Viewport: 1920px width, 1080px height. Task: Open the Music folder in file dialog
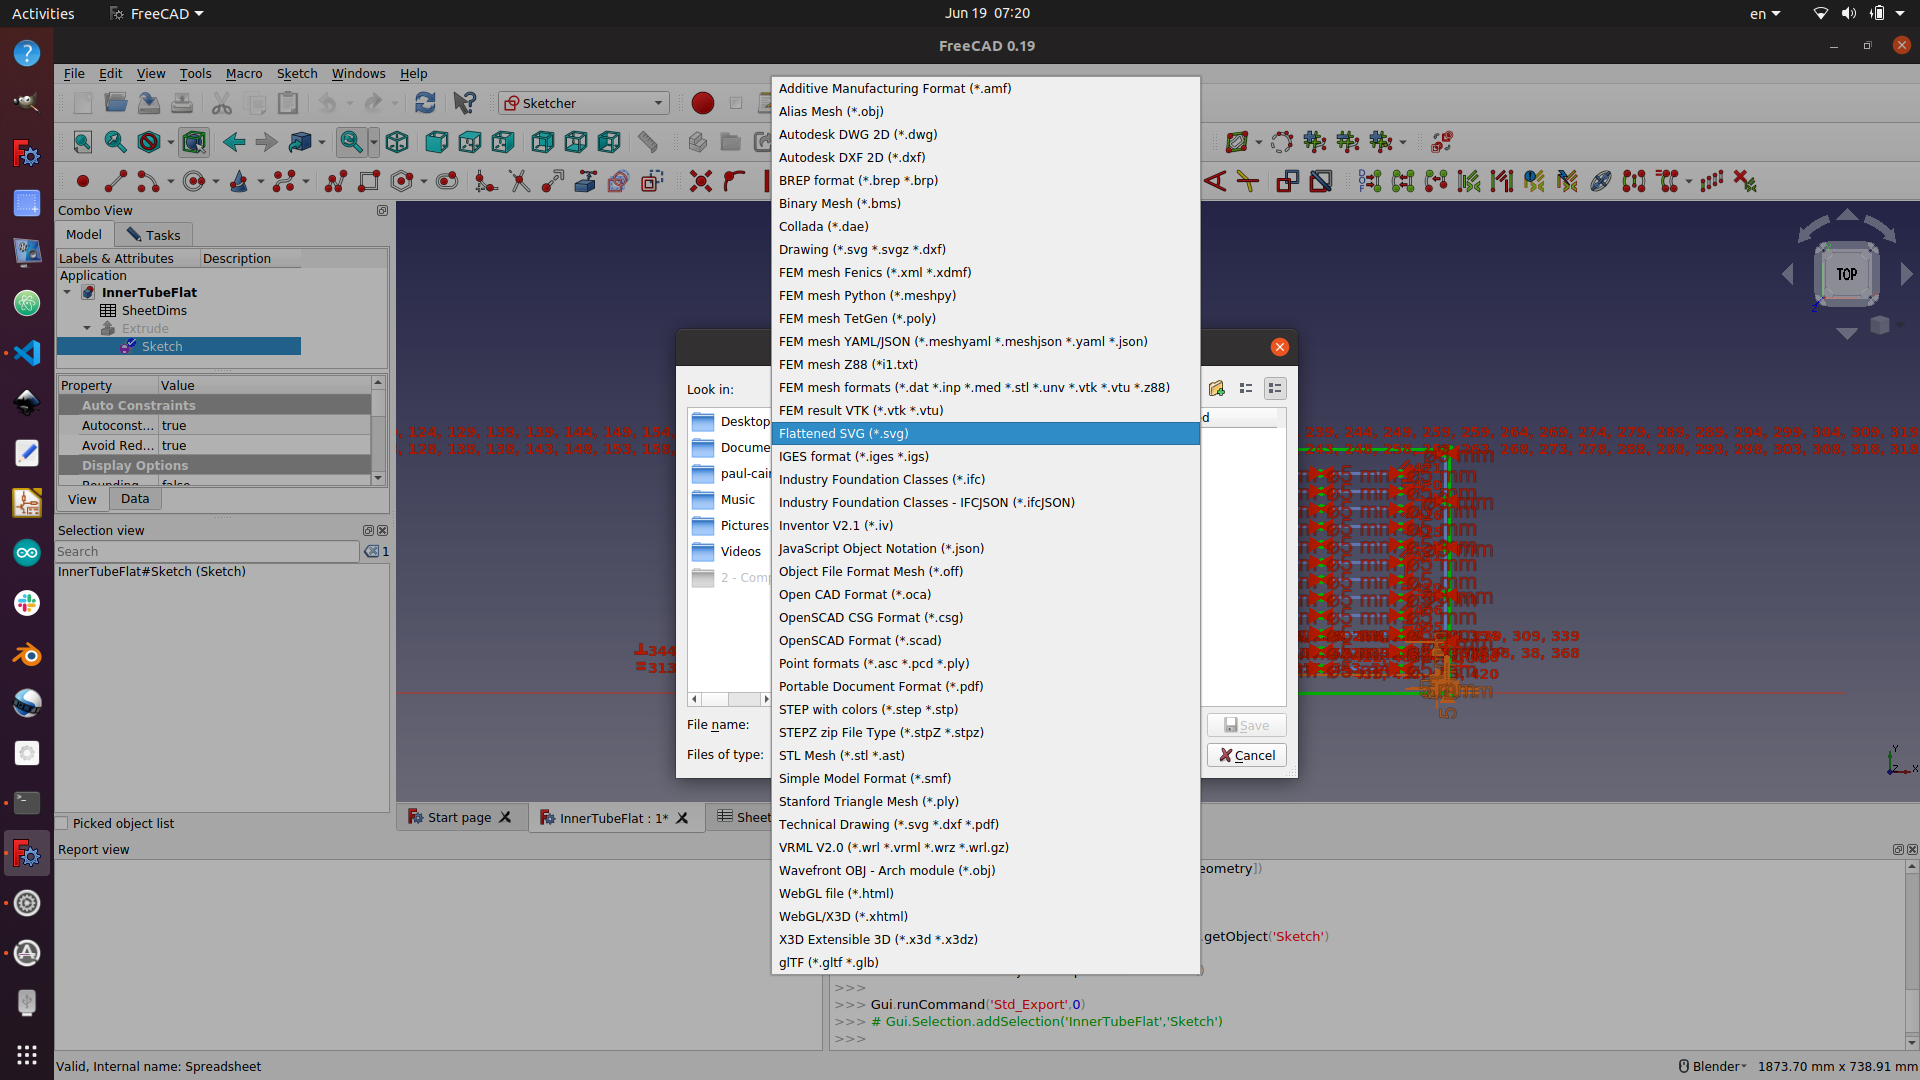(724, 500)
